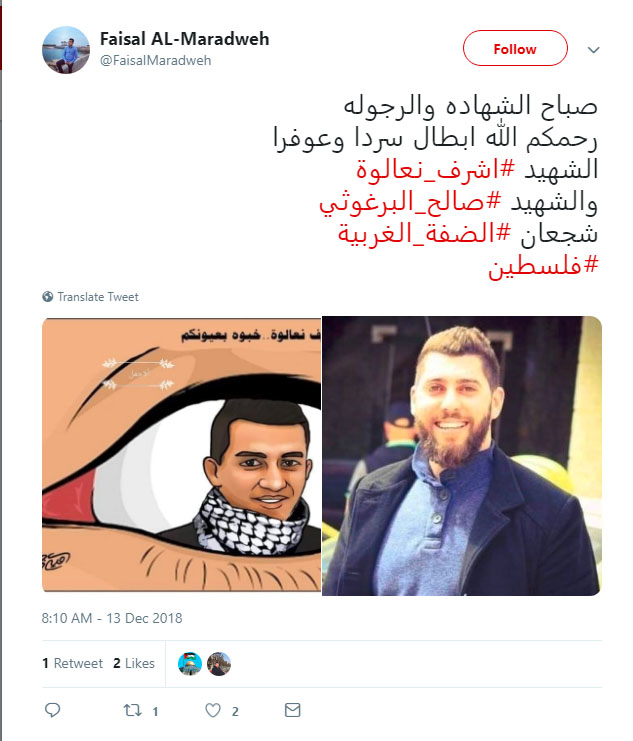The image size is (633, 741).
Task: View the 1 Retweet list
Action: [x=72, y=663]
